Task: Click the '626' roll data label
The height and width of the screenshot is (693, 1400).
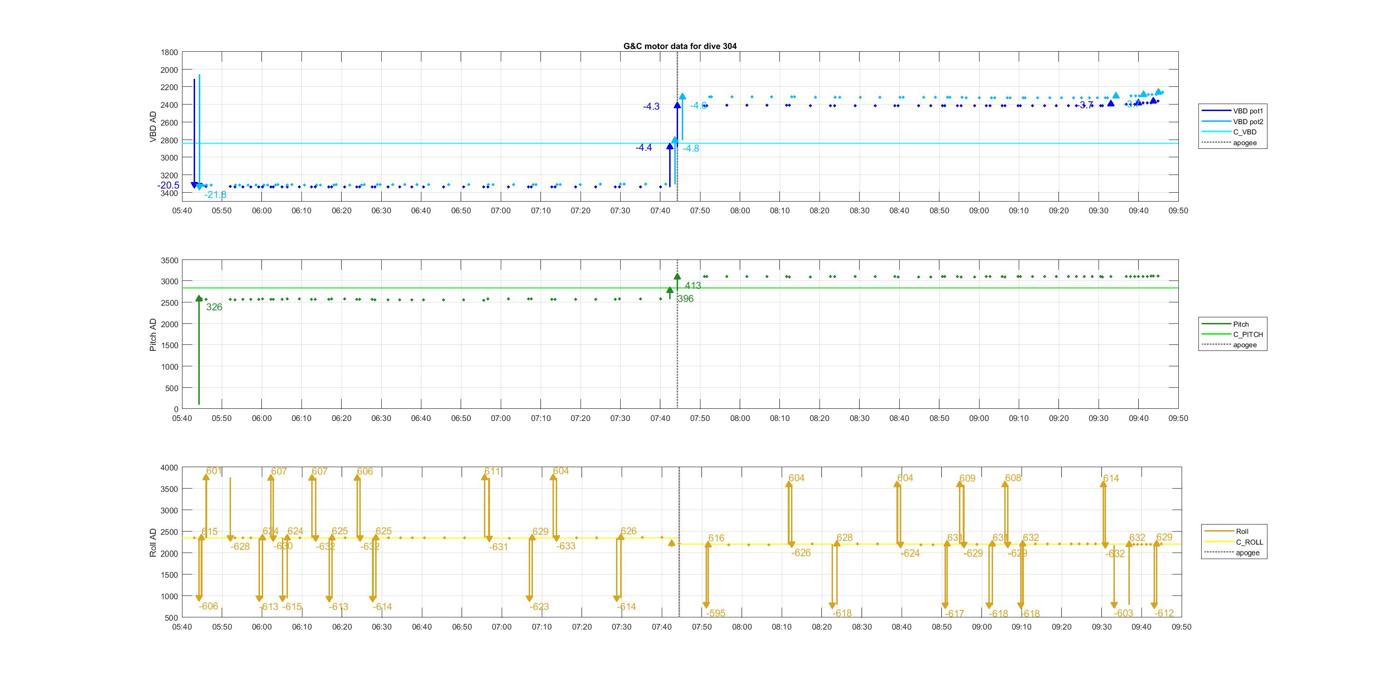Action: pos(628,532)
